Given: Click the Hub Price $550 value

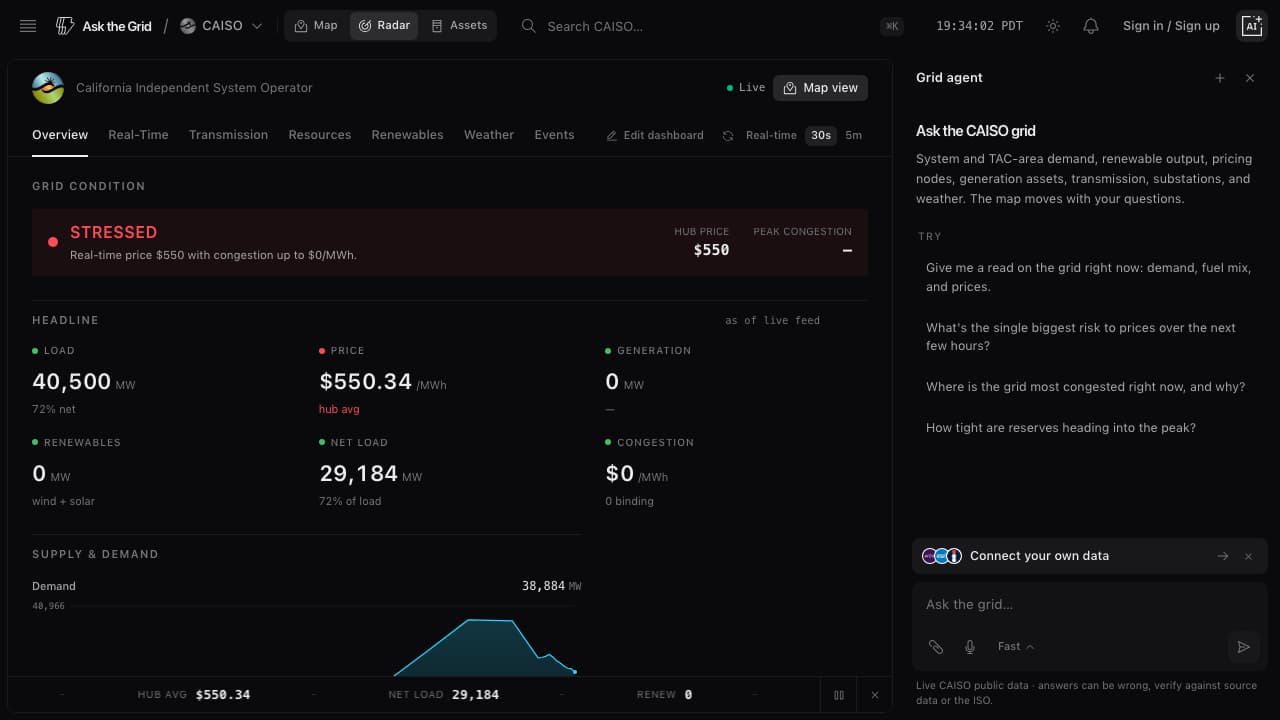Looking at the screenshot, I should pos(711,250).
